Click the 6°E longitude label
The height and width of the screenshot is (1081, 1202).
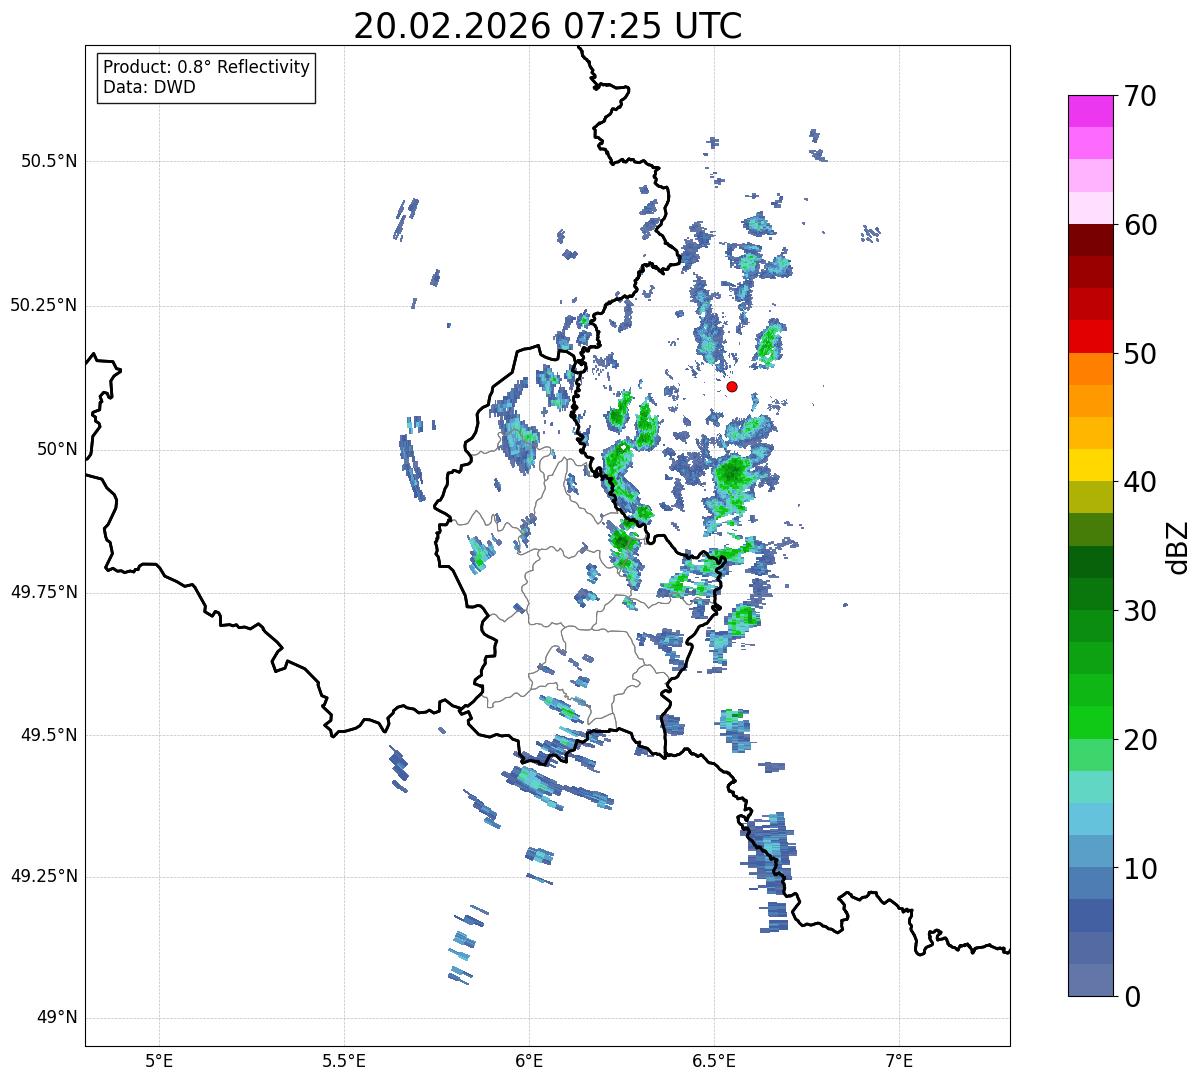coord(529,1060)
